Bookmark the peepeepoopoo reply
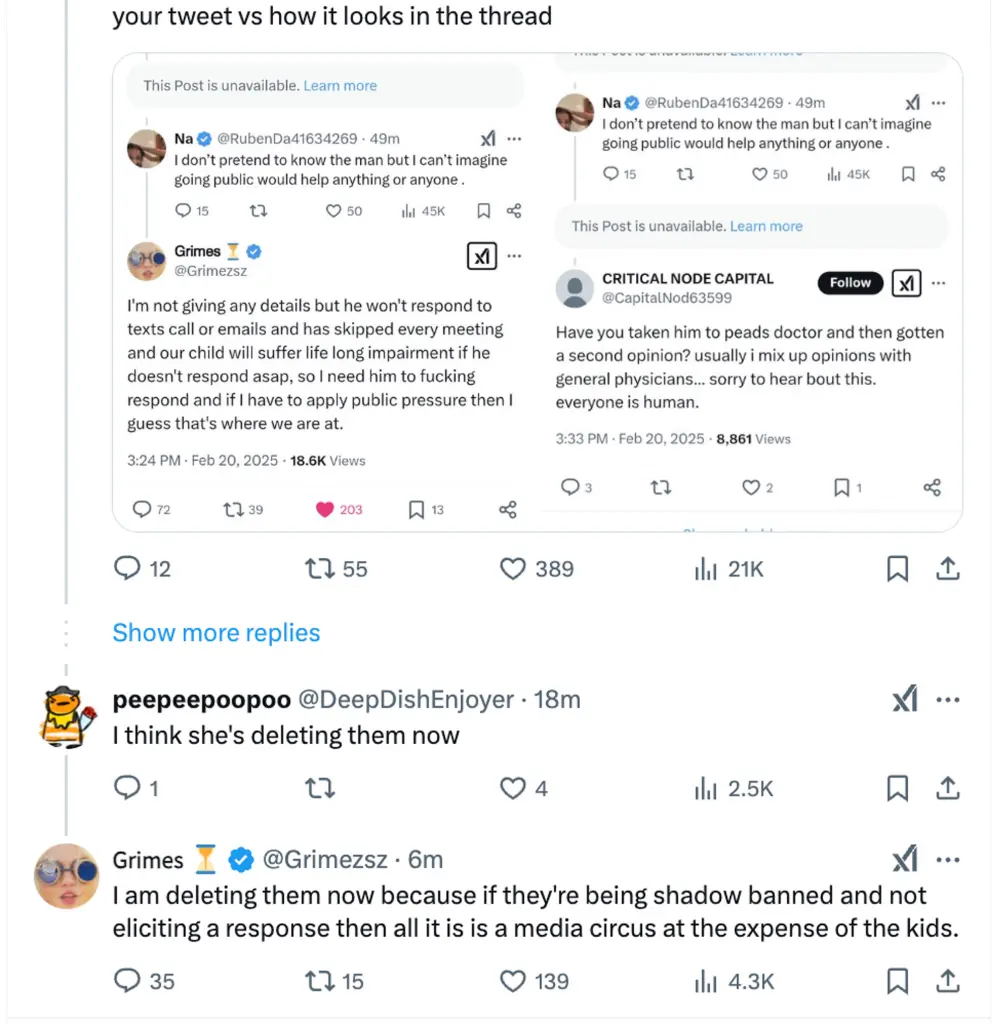 (898, 789)
